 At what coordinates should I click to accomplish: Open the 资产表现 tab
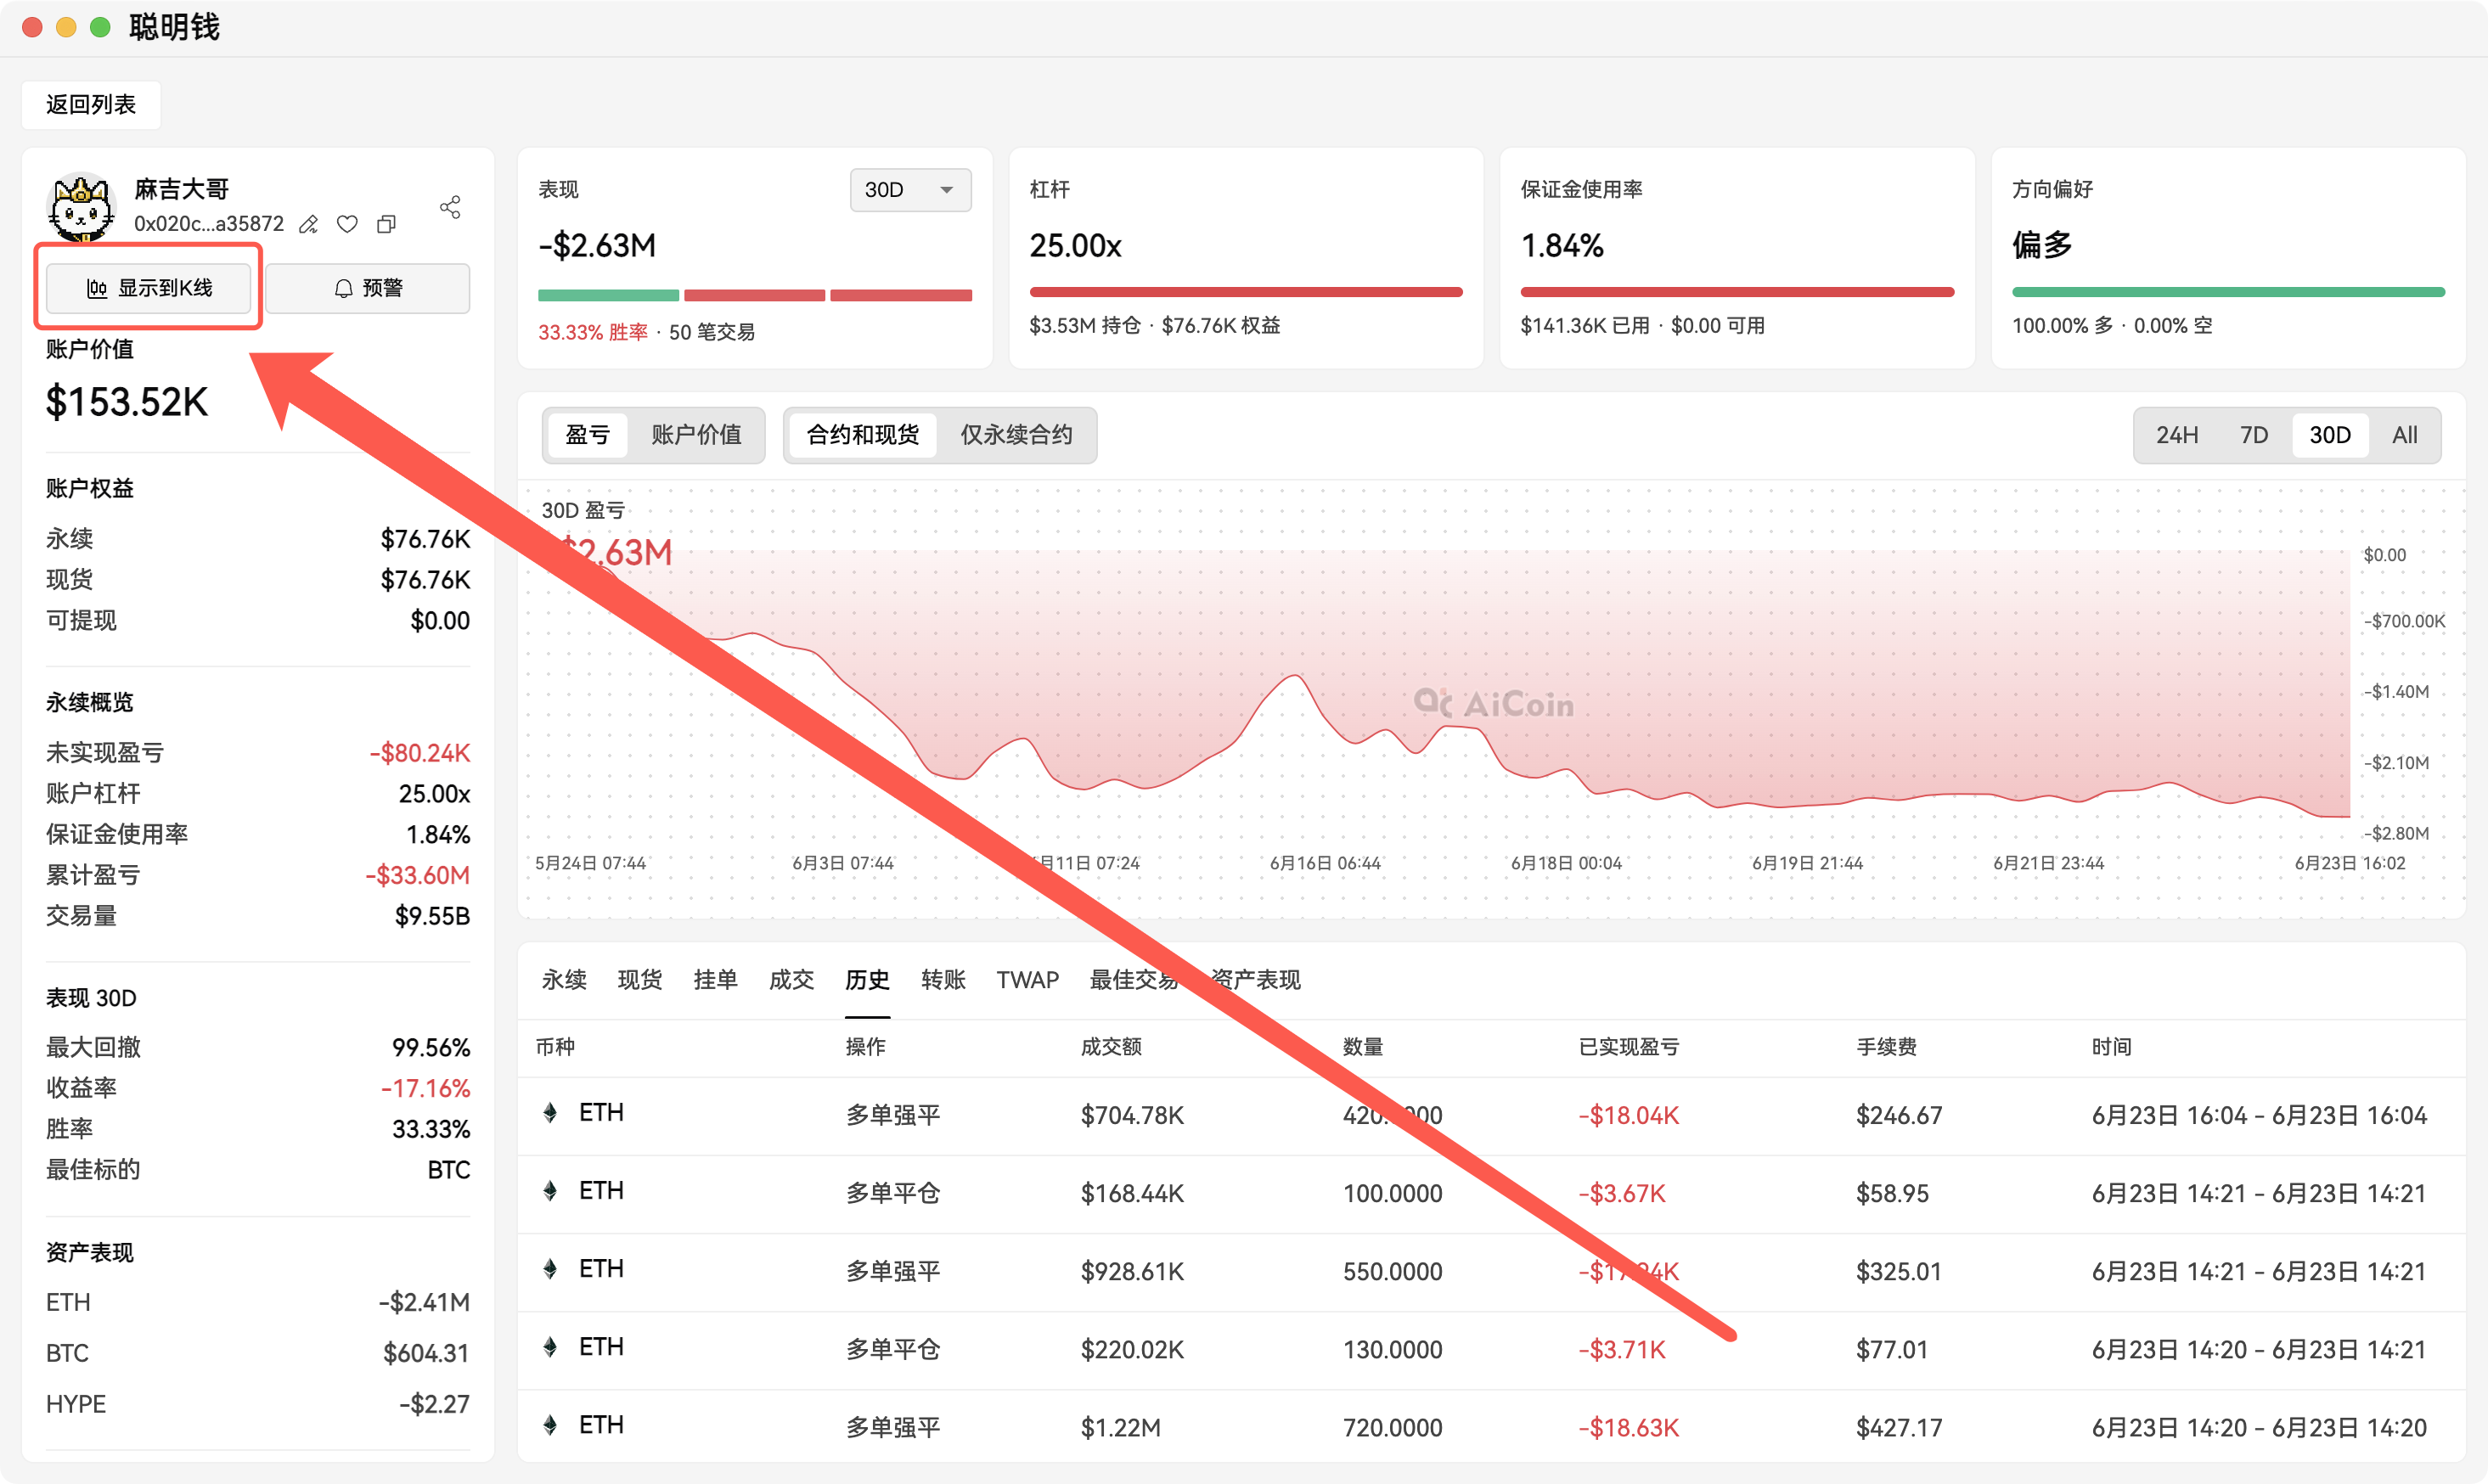pyautogui.click(x=1256, y=980)
